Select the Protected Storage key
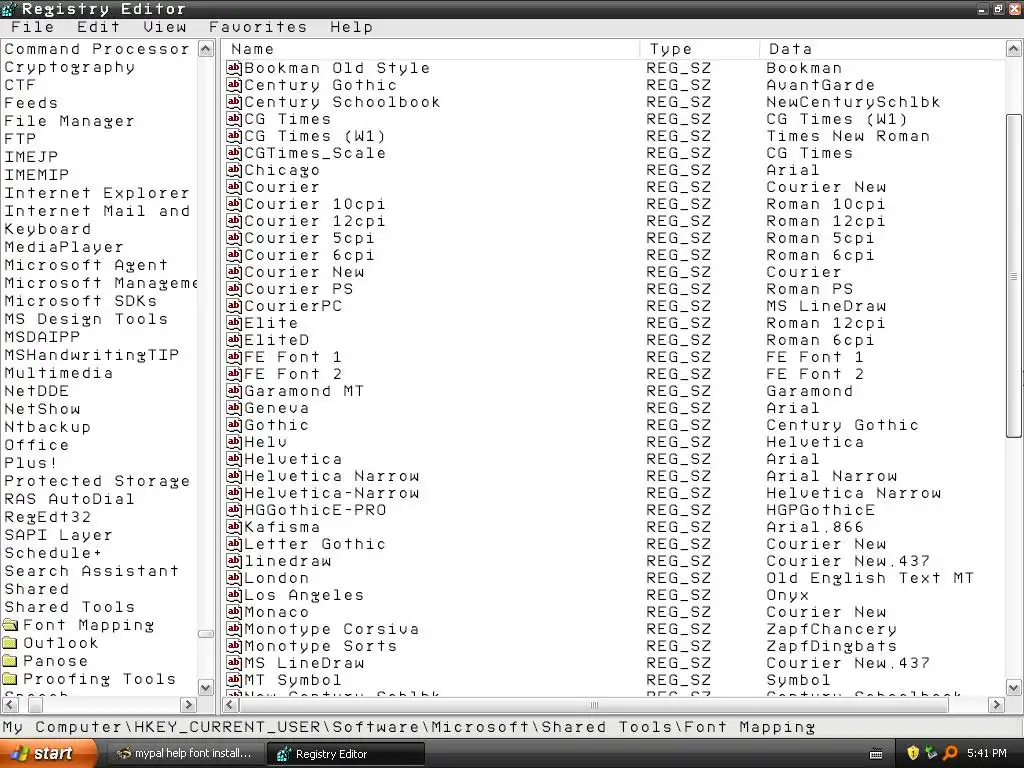This screenshot has width=1024, height=768. (x=97, y=481)
